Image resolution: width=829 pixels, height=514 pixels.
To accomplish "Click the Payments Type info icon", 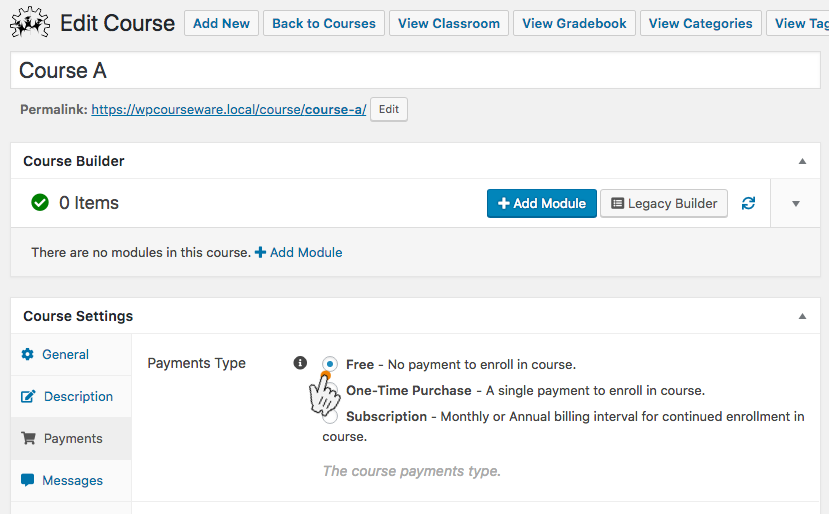I will (x=300, y=363).
